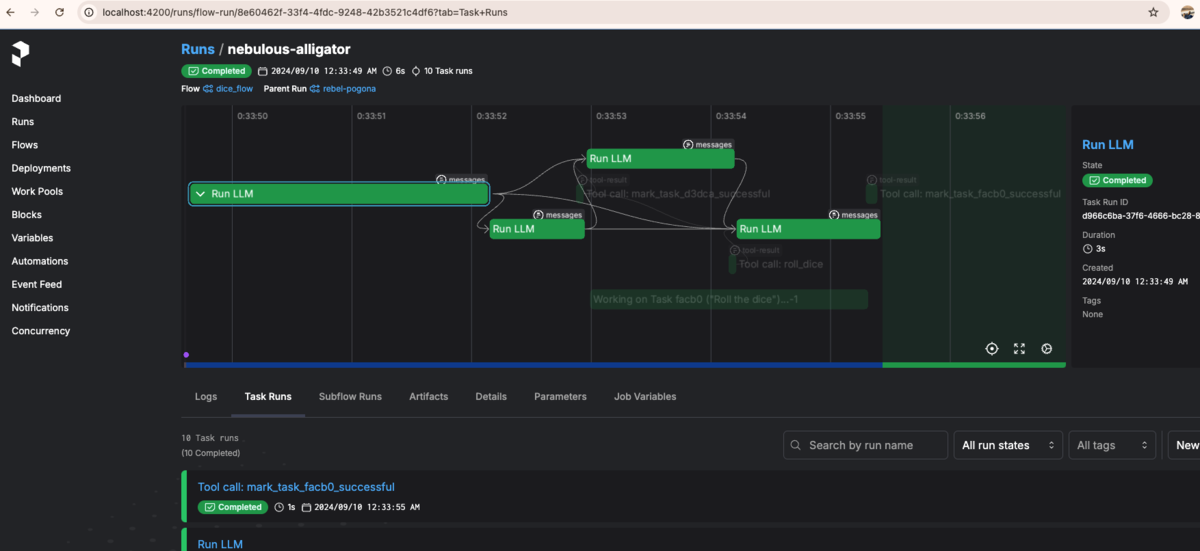Screen dimensions: 1200x551
Task: Click the search magnifier icon in run search
Action: [795, 445]
